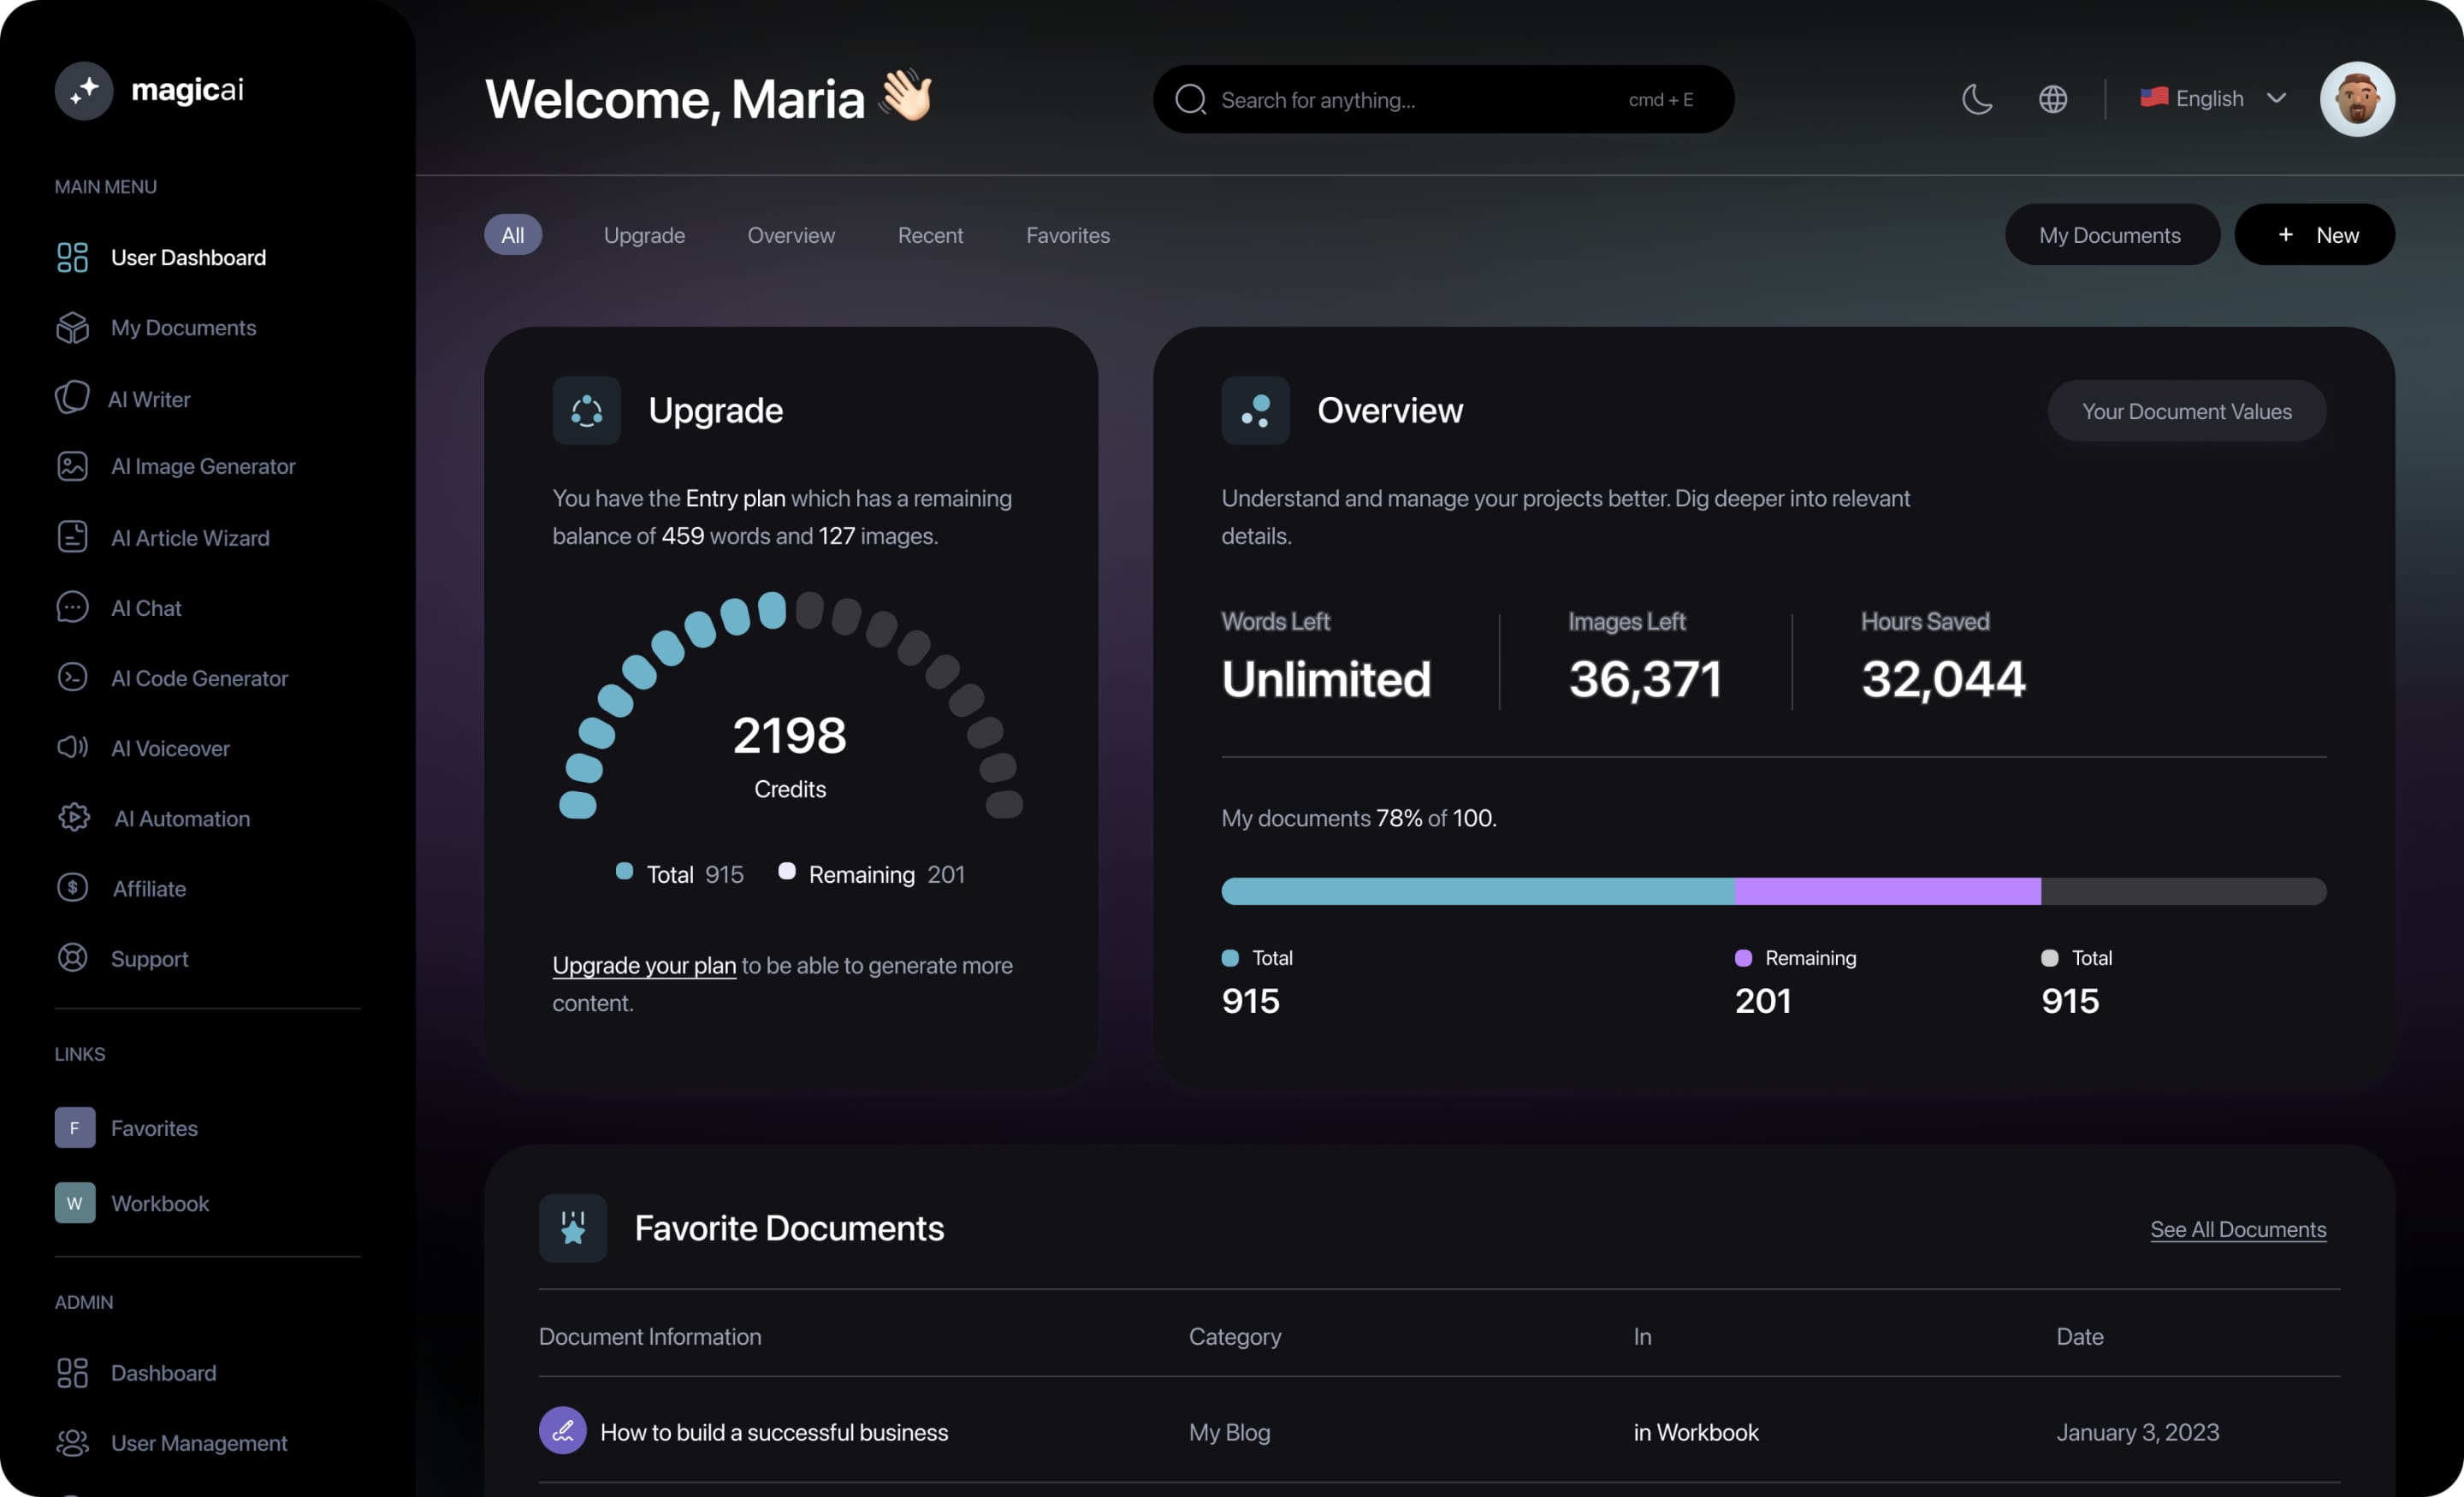
Task: Click See All Documents link
Action: click(x=2239, y=1229)
